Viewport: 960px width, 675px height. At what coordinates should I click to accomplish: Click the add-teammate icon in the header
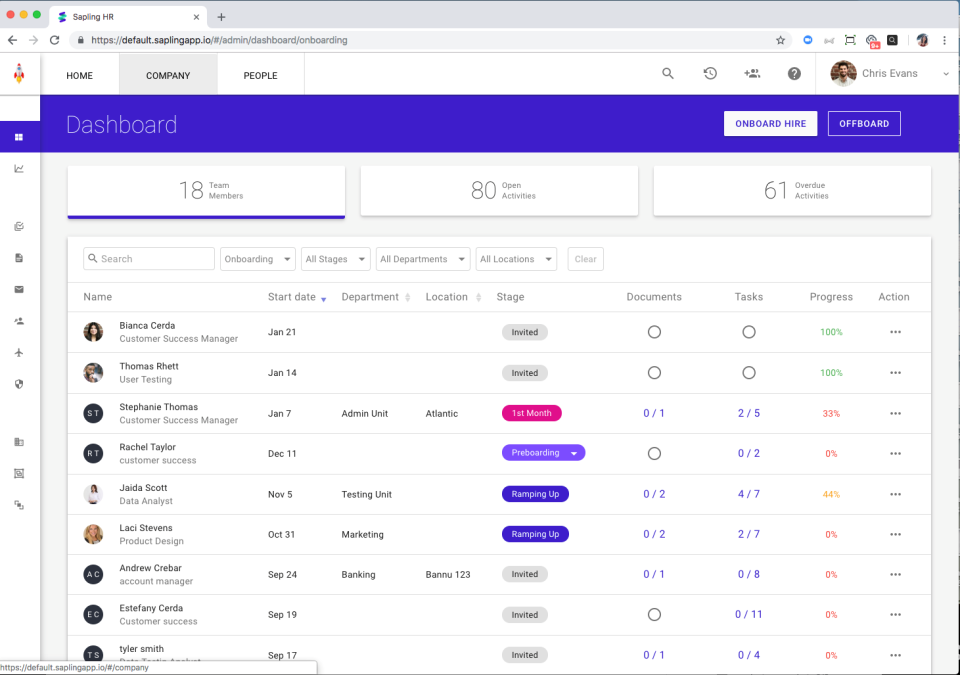pos(752,73)
